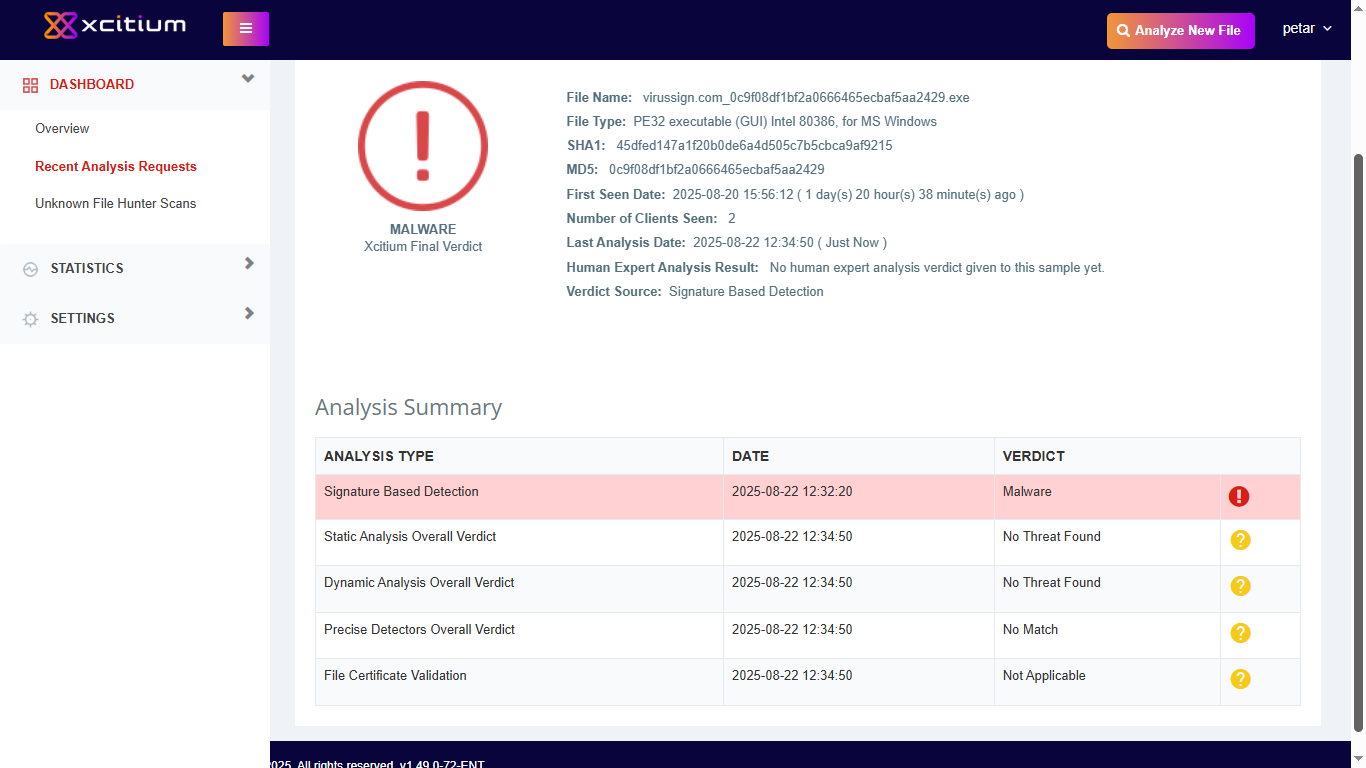Click question icon in Static Analysis row

(1240, 540)
